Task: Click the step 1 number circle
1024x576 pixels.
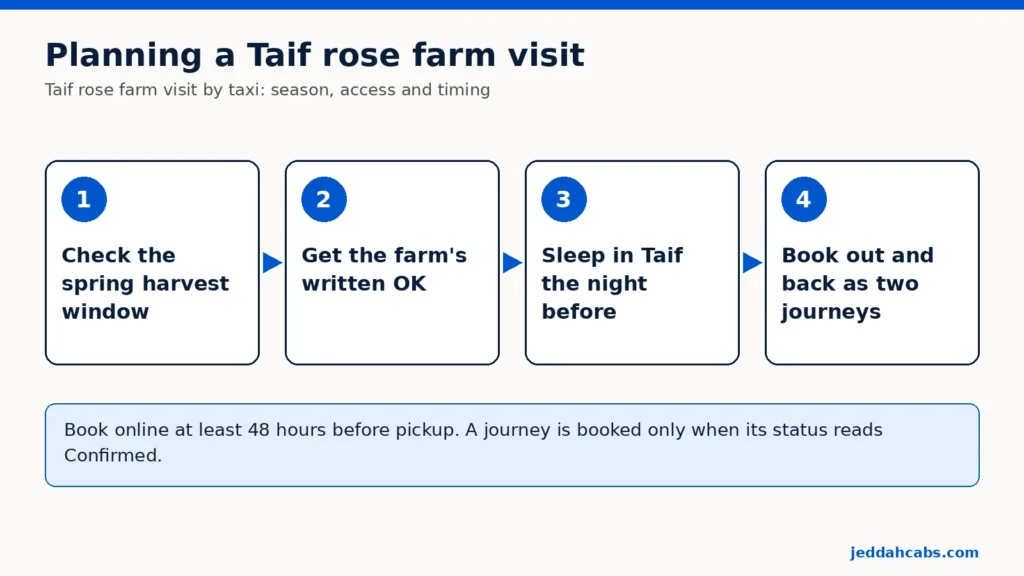Action: pyautogui.click(x=84, y=199)
